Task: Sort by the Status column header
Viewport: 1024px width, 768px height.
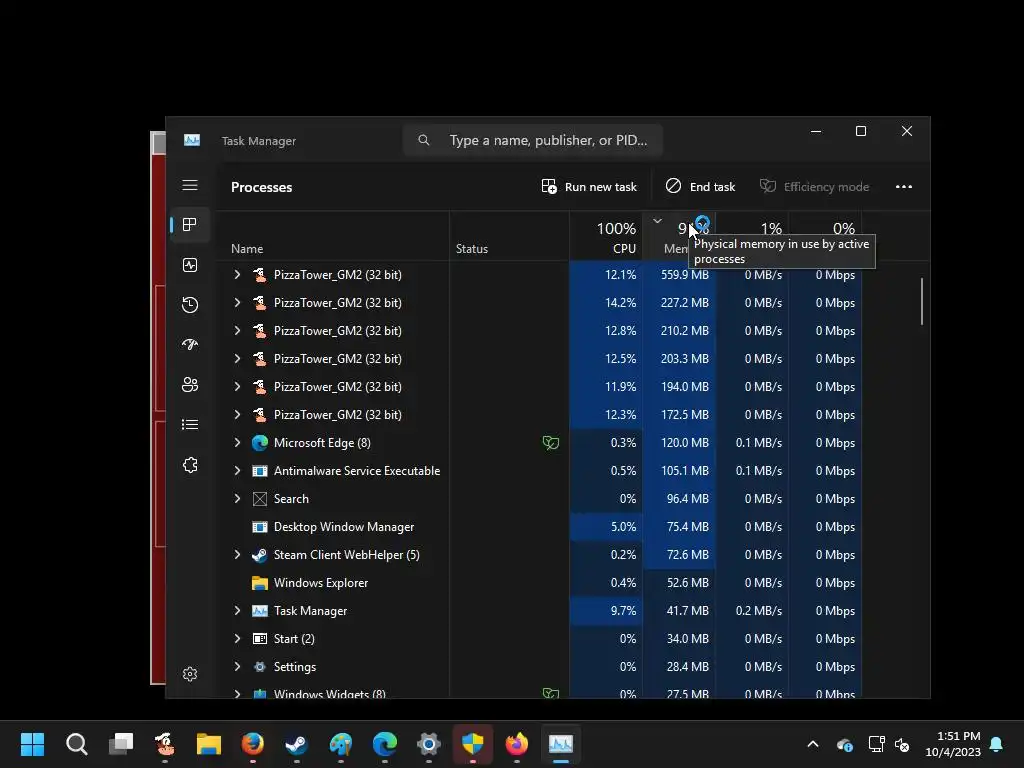Action: 509,236
